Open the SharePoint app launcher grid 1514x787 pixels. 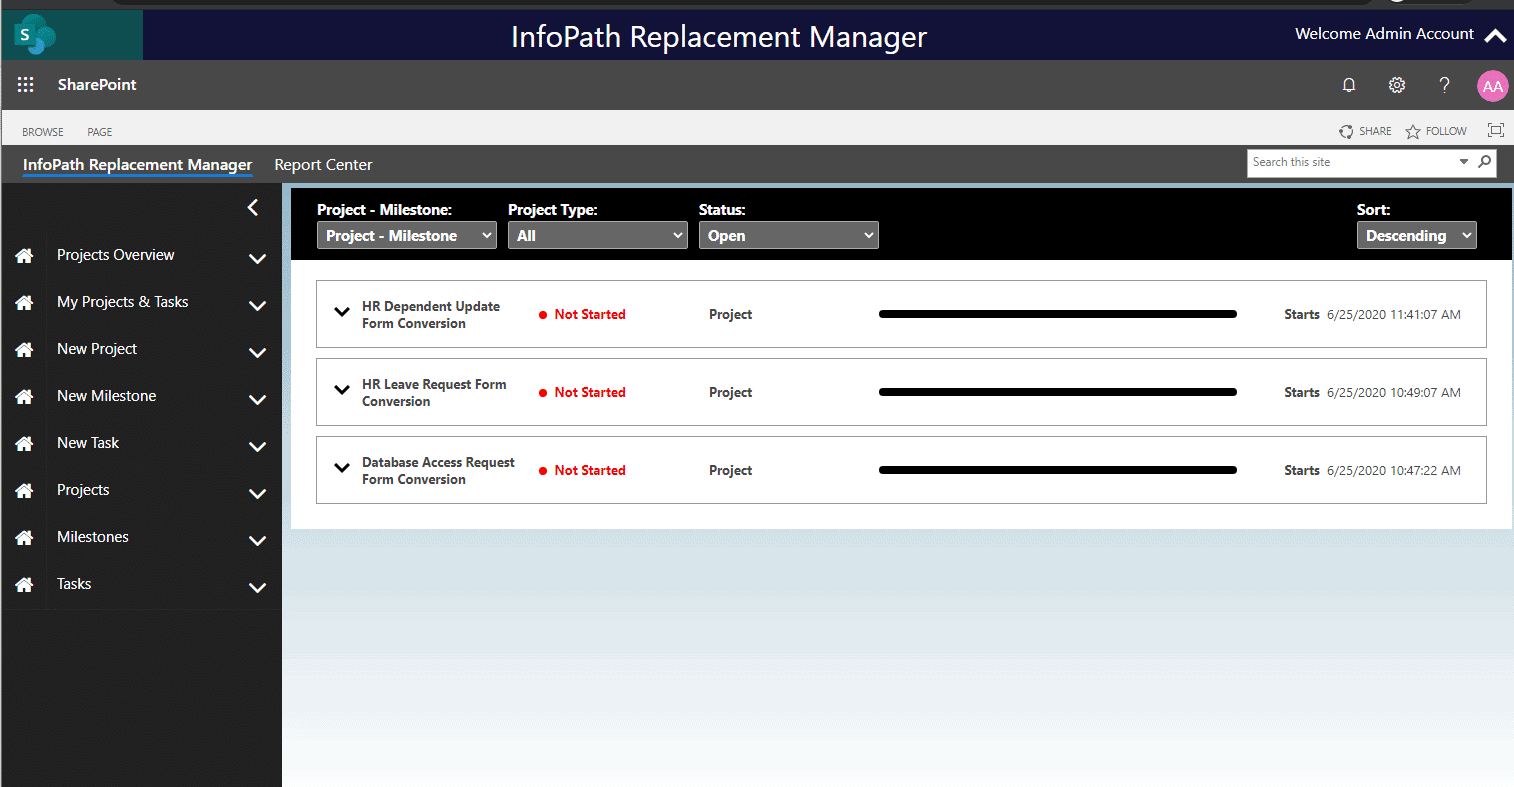coord(26,85)
